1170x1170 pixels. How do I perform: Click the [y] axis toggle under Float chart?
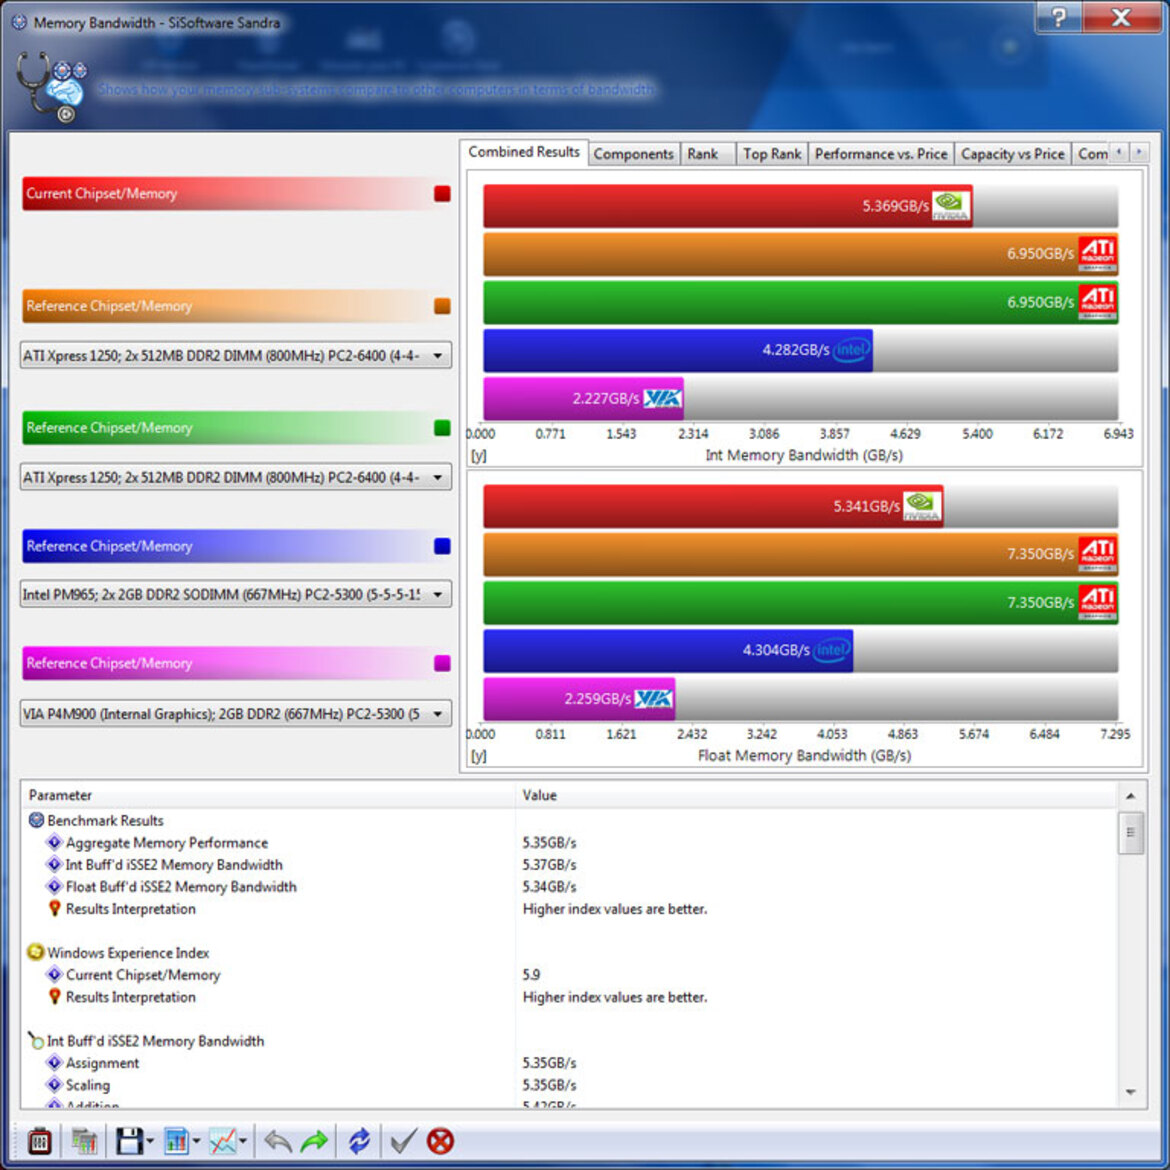(478, 756)
